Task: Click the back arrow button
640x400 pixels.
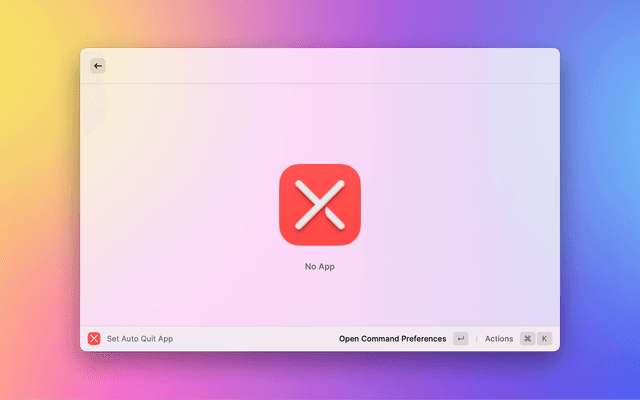Action: tap(98, 66)
